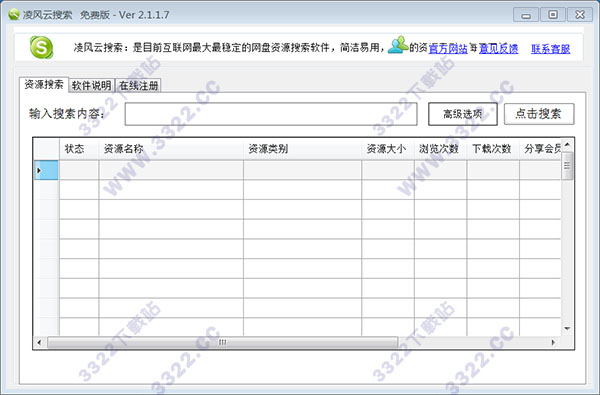600x395 pixels.
Task: Open the 软件说明 tab
Action: click(91, 85)
